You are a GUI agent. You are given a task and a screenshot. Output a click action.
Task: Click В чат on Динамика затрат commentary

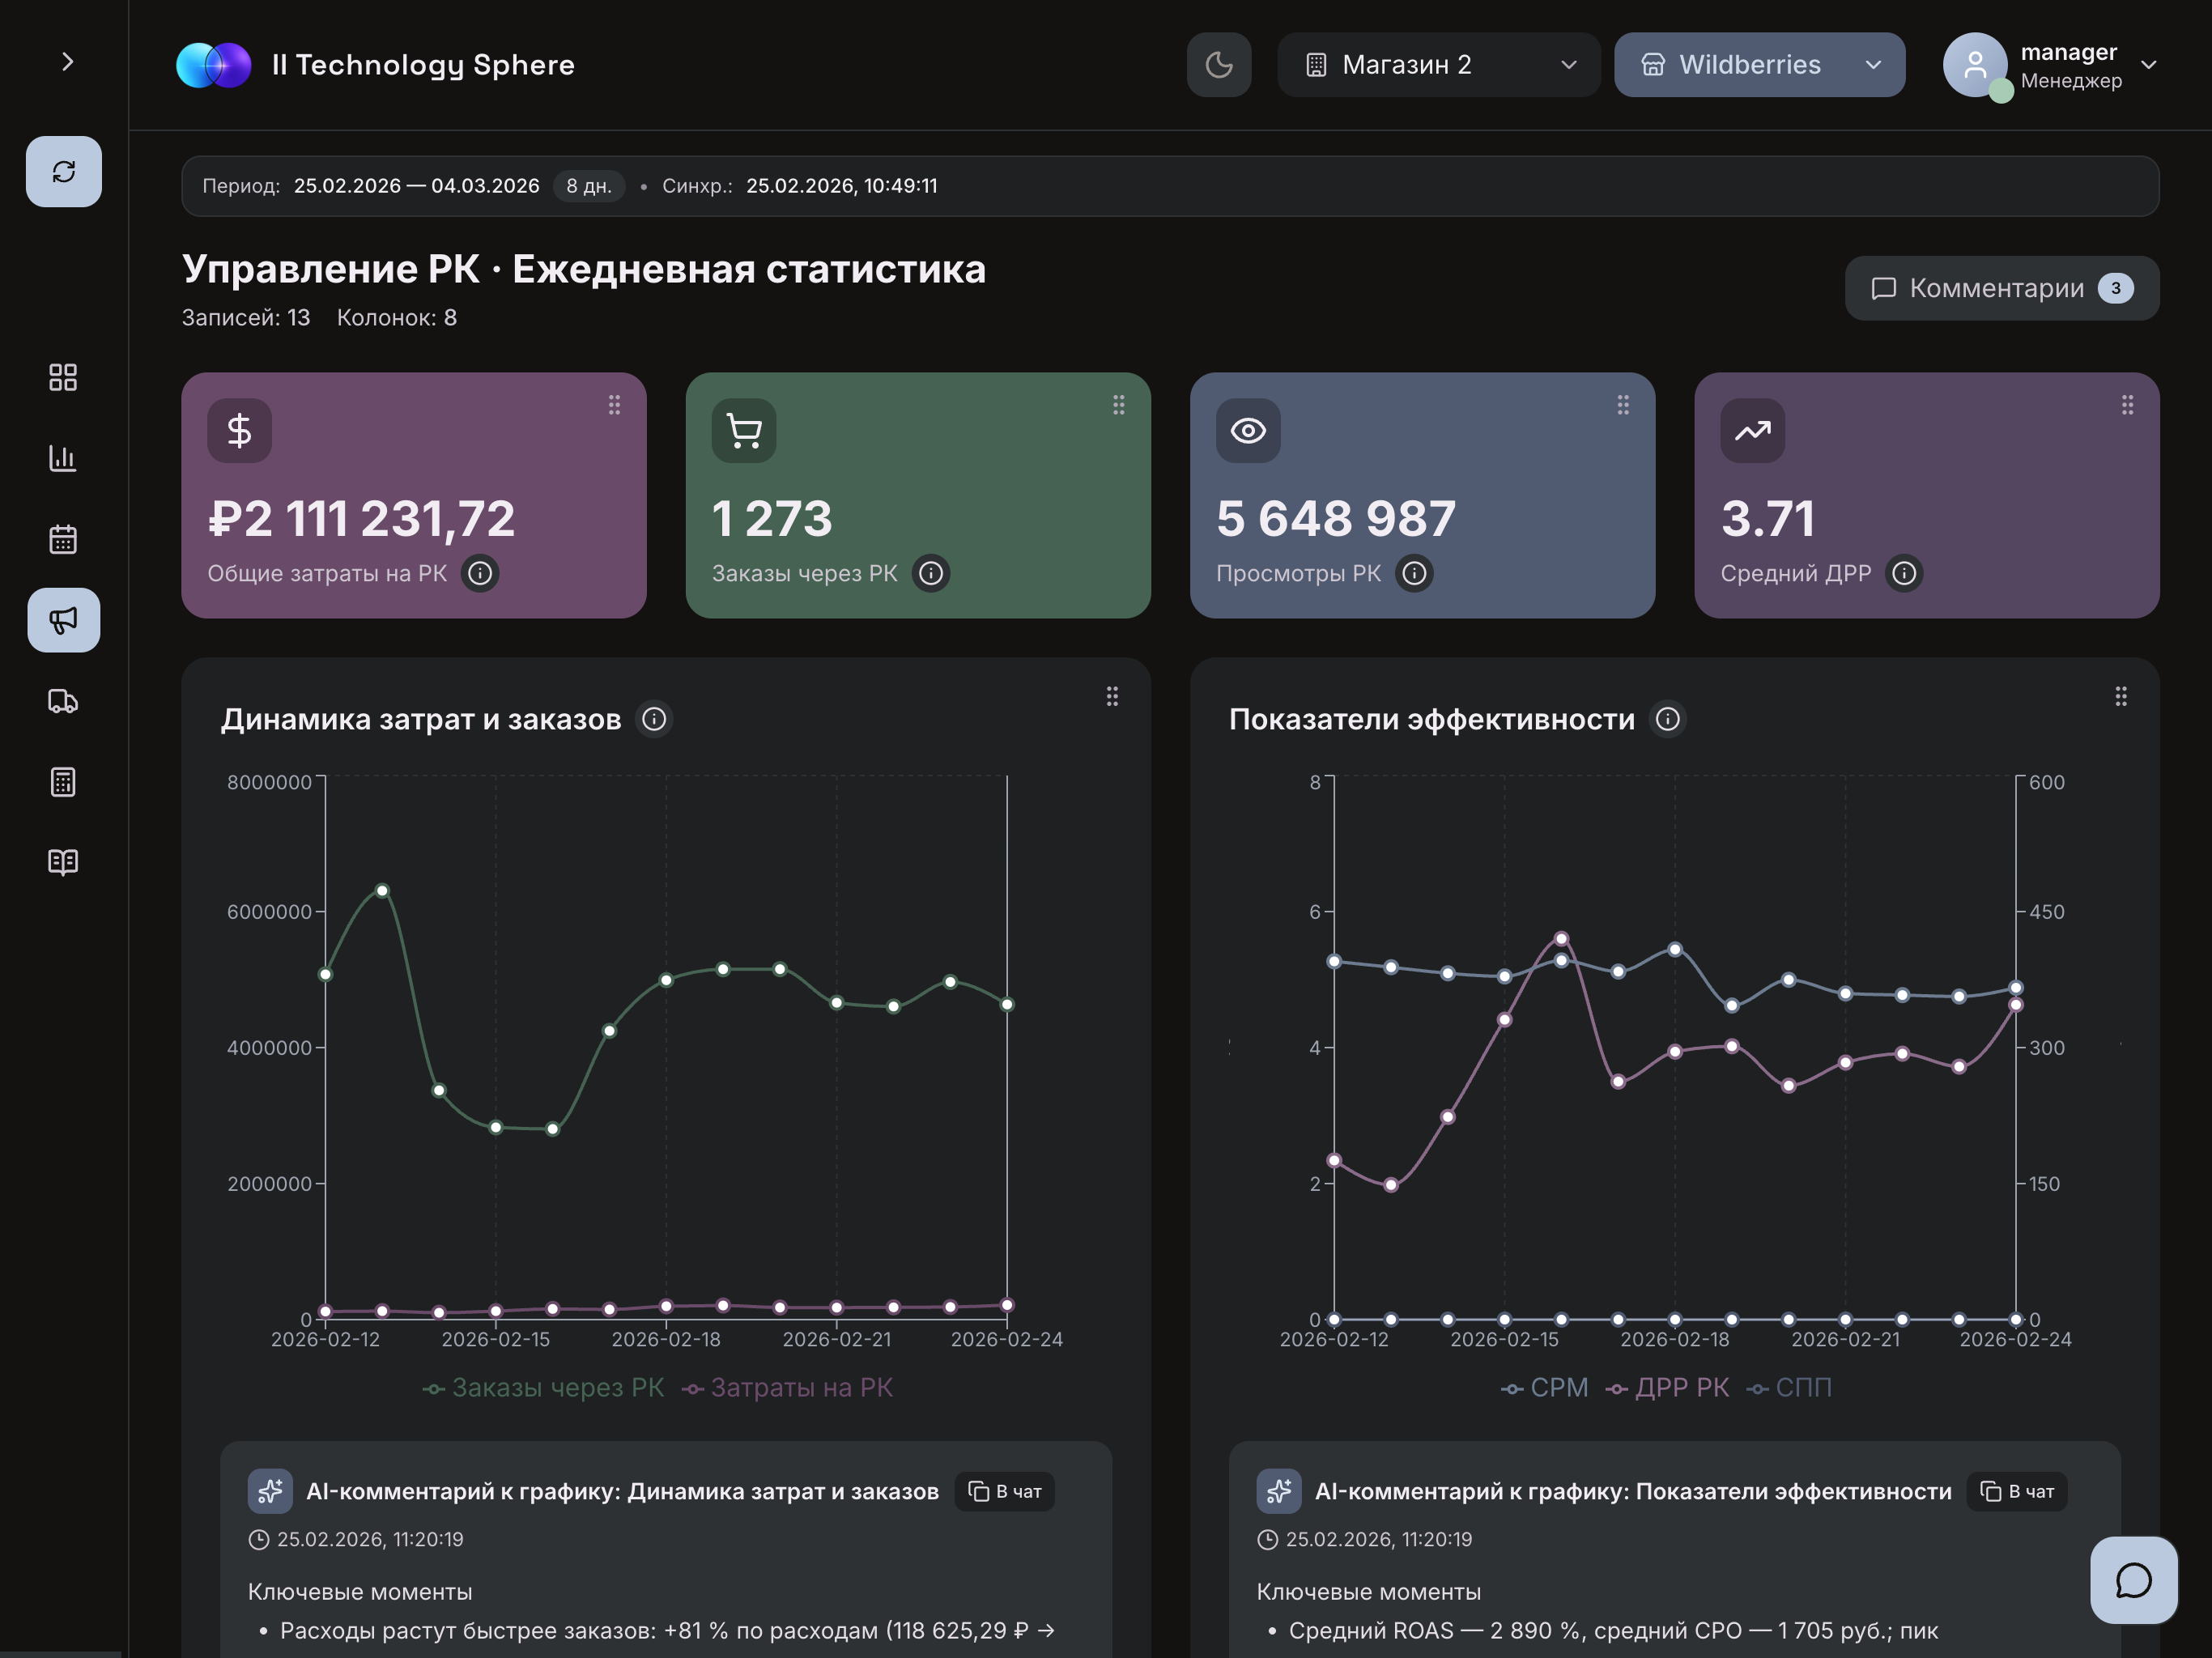click(x=1005, y=1491)
